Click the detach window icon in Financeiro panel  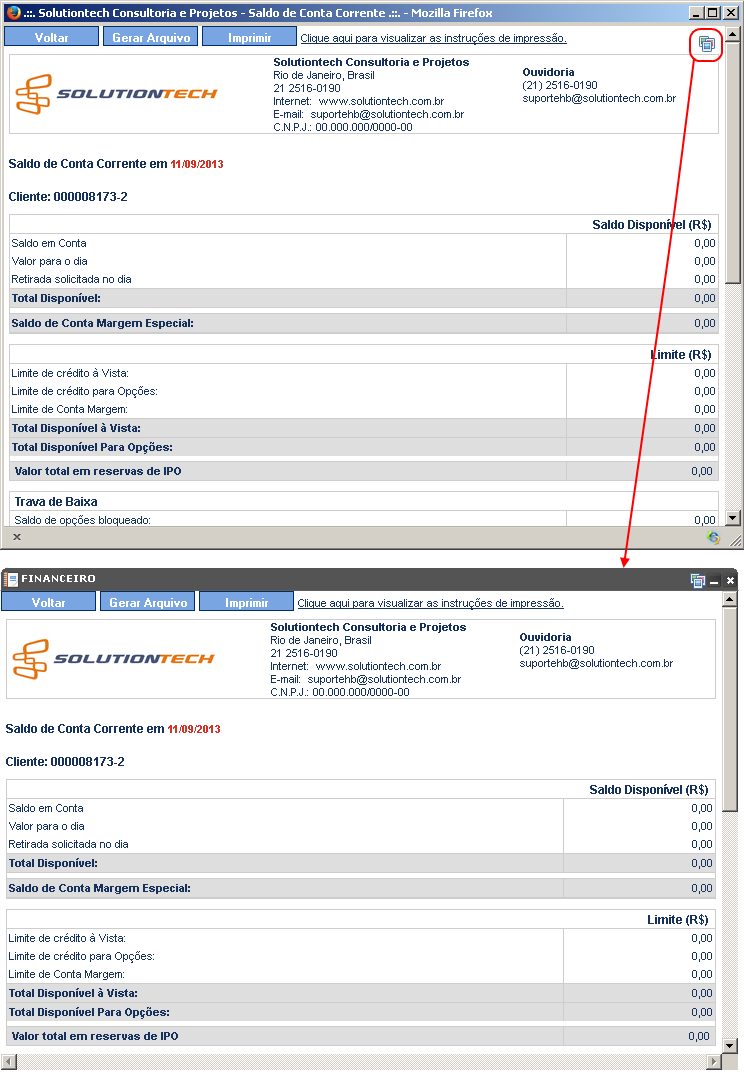click(x=698, y=580)
